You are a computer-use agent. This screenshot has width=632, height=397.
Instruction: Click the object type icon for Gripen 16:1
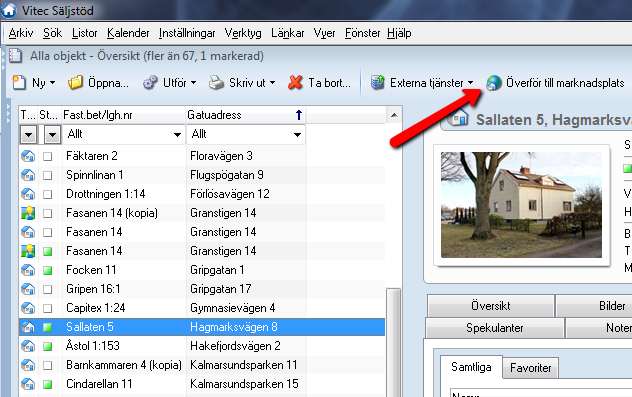[28, 289]
